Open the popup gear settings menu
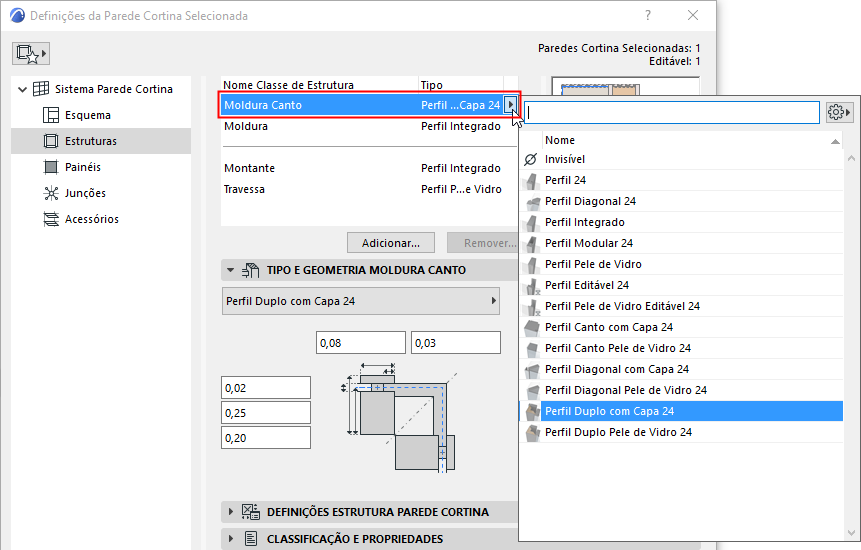 point(839,112)
